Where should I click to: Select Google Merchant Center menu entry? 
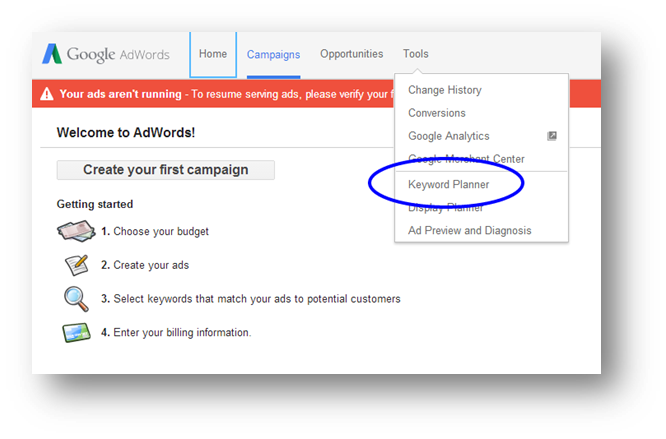466,159
